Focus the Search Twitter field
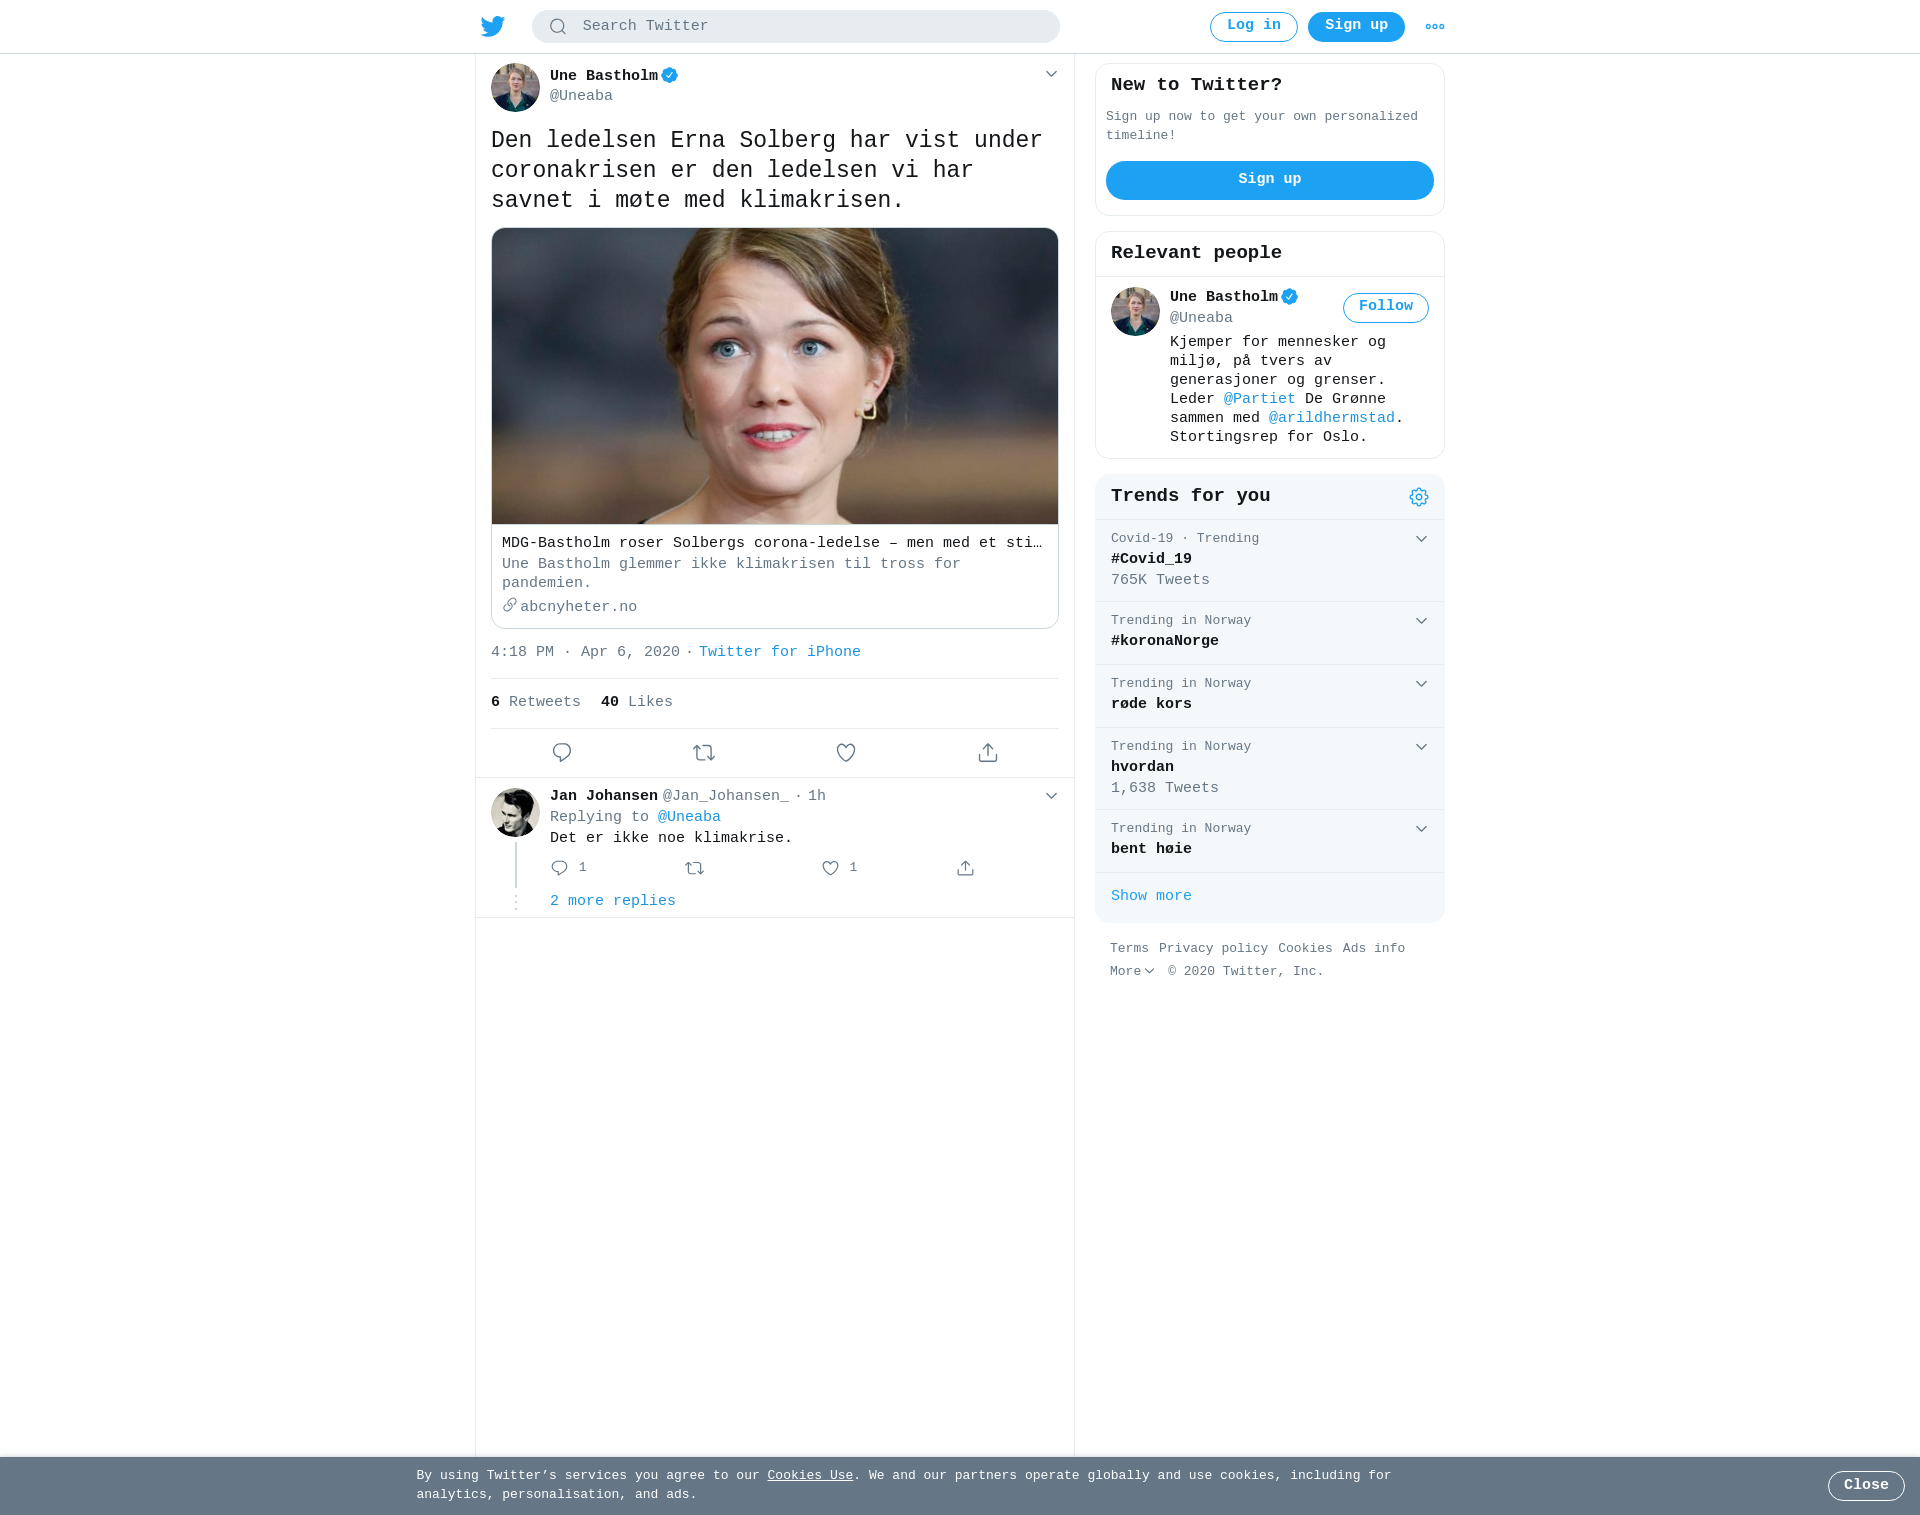The image size is (1920, 1515). [796, 27]
